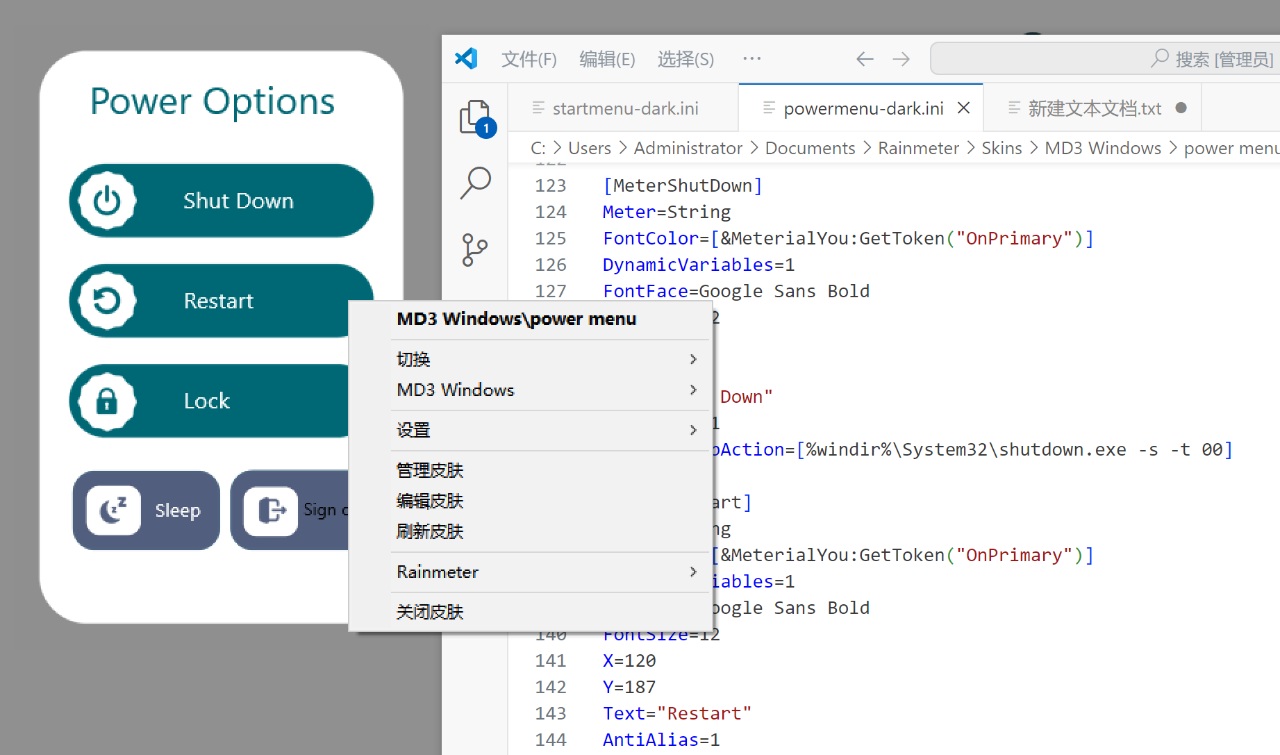Image resolution: width=1280 pixels, height=755 pixels.
Task: Open the Search icon in activity bar
Action: pyautogui.click(x=475, y=183)
